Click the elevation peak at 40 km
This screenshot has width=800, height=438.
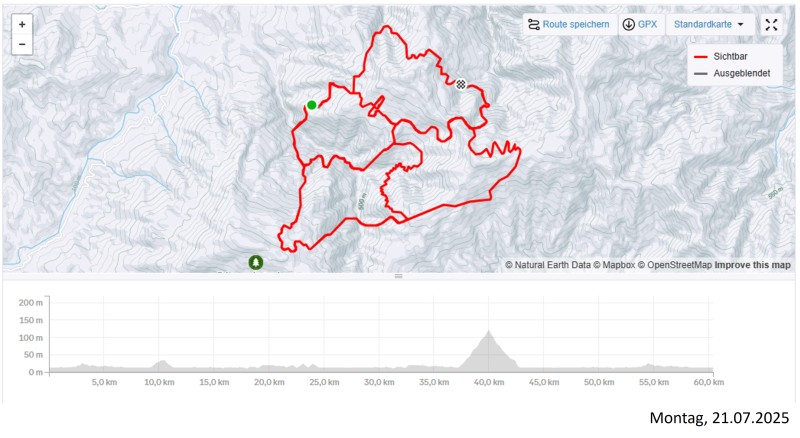(489, 334)
